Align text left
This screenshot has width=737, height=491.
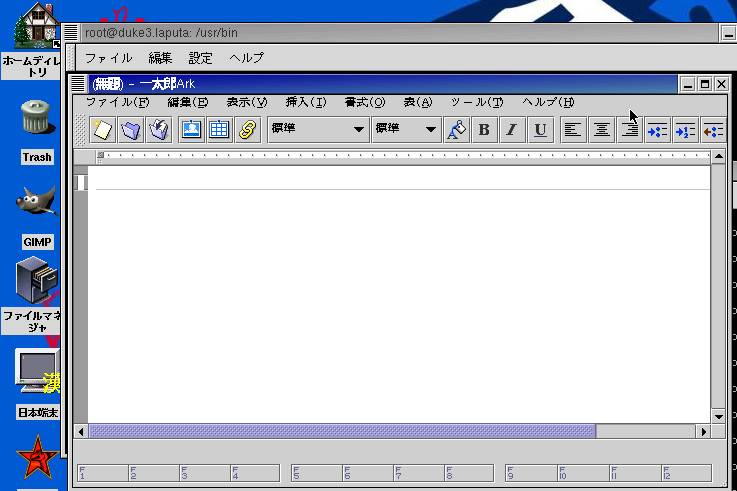tap(573, 130)
